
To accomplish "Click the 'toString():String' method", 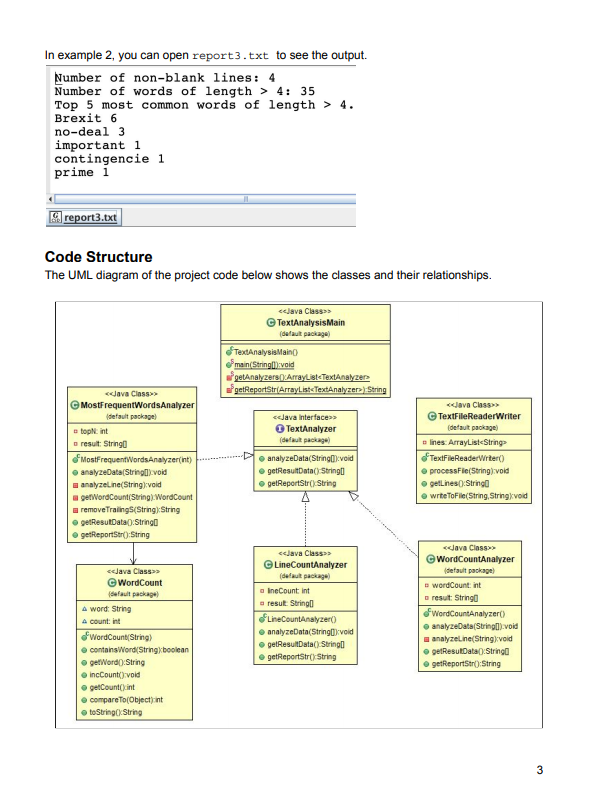I will point(112,712).
